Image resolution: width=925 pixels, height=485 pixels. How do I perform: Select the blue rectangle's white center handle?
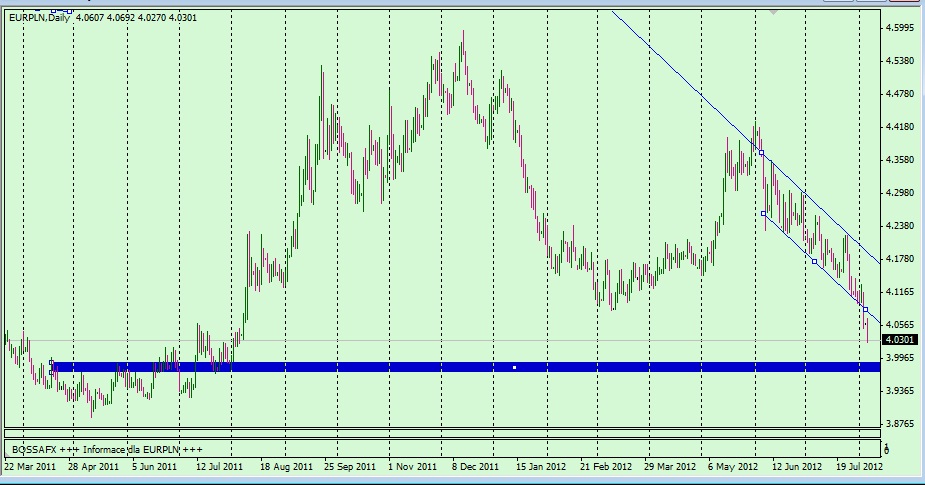515,368
